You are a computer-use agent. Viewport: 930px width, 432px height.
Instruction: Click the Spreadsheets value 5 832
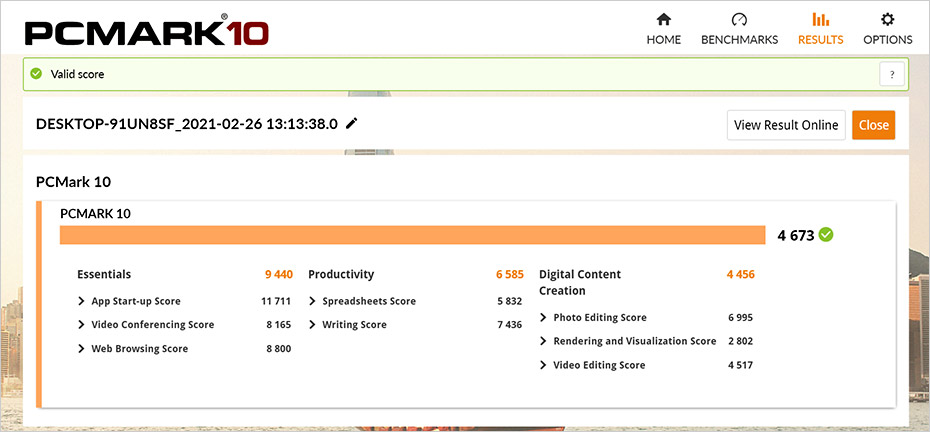509,301
